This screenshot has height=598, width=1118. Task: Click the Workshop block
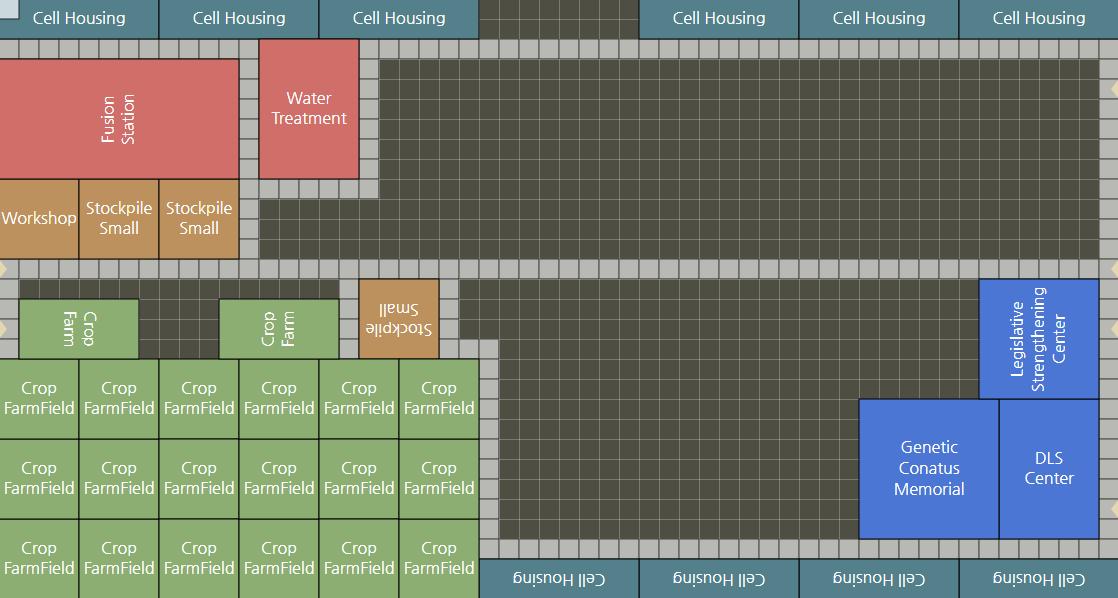click(x=39, y=219)
